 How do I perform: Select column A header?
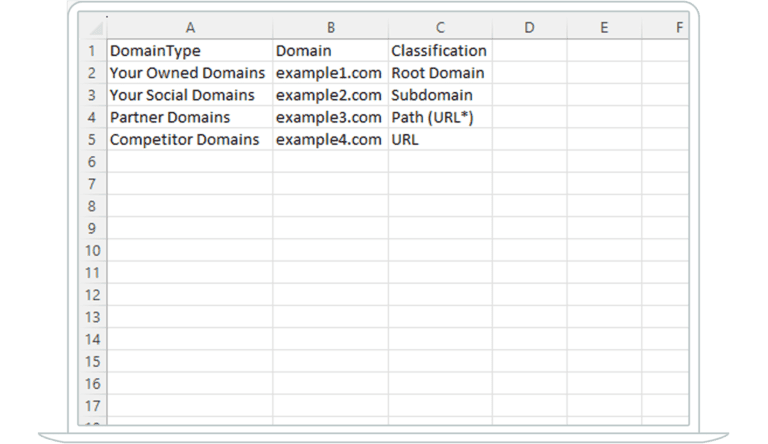(x=190, y=27)
